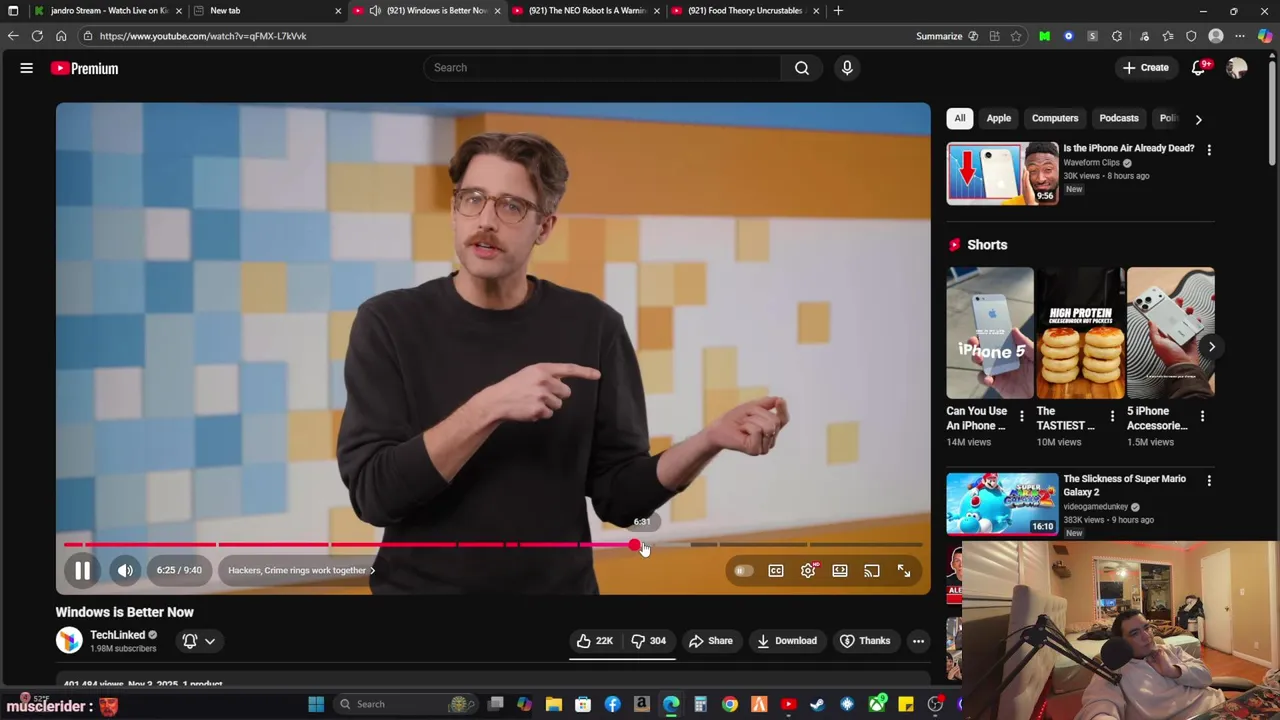
Task: Select the All filter chip
Action: pyautogui.click(x=960, y=118)
